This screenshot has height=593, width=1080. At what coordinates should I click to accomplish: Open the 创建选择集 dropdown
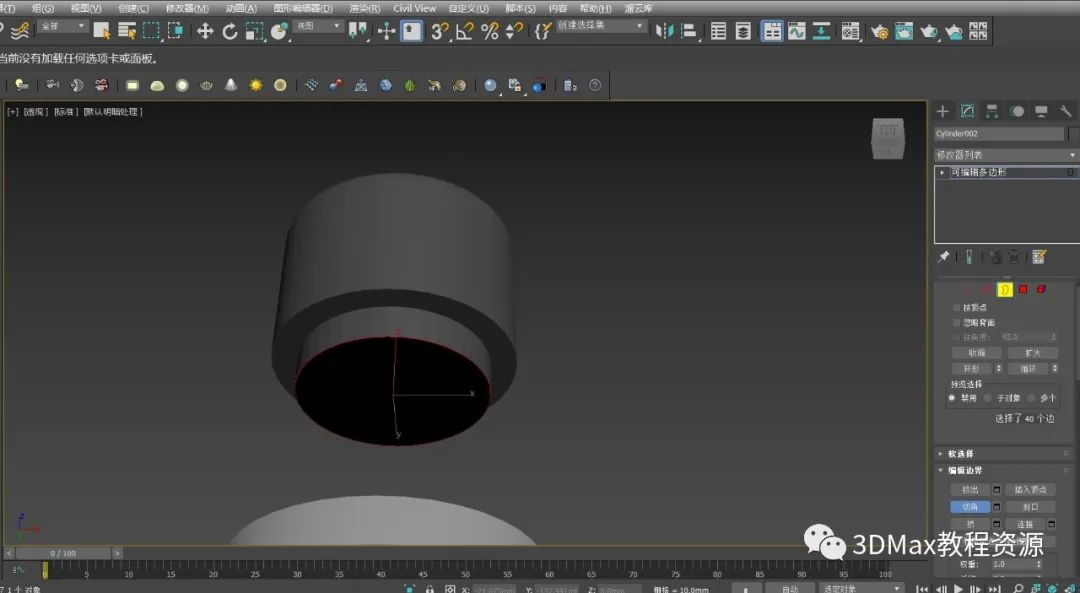point(600,26)
